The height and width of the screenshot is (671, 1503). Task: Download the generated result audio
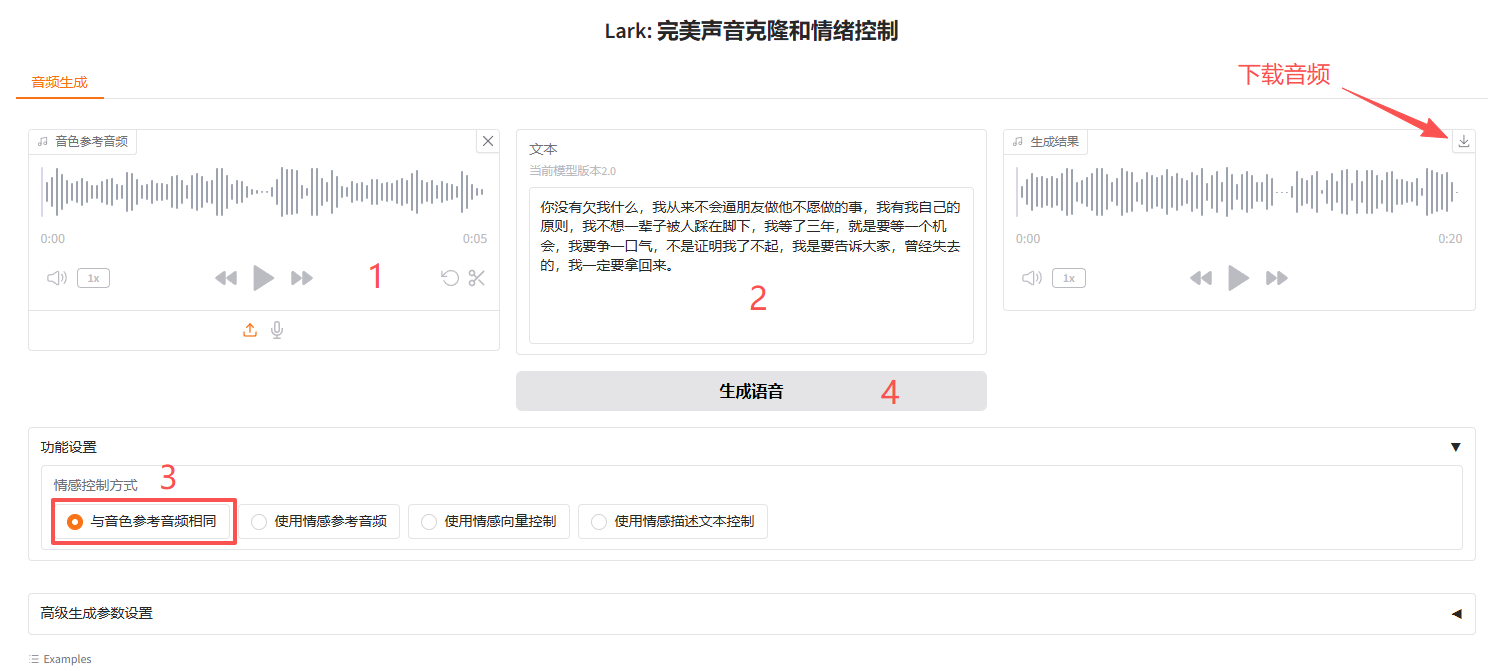[1464, 141]
